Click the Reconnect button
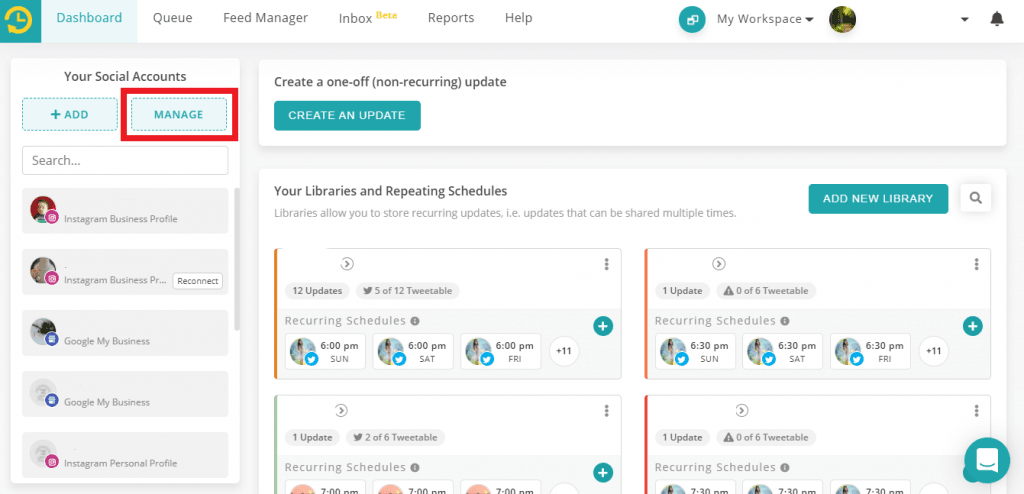The image size is (1024, 494). pyautogui.click(x=197, y=281)
